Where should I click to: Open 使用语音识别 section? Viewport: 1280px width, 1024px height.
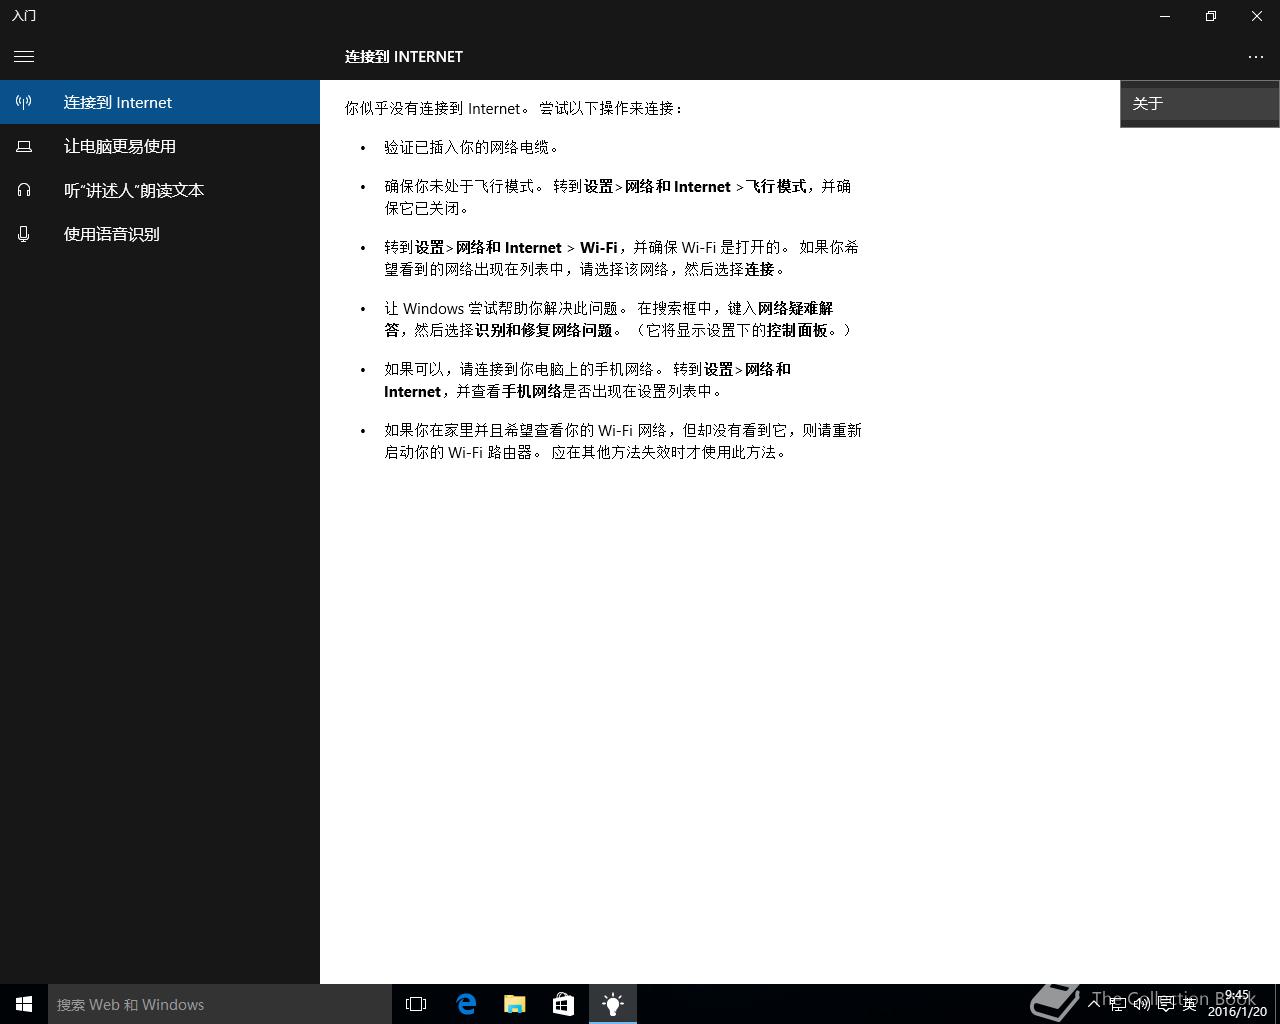tap(160, 234)
